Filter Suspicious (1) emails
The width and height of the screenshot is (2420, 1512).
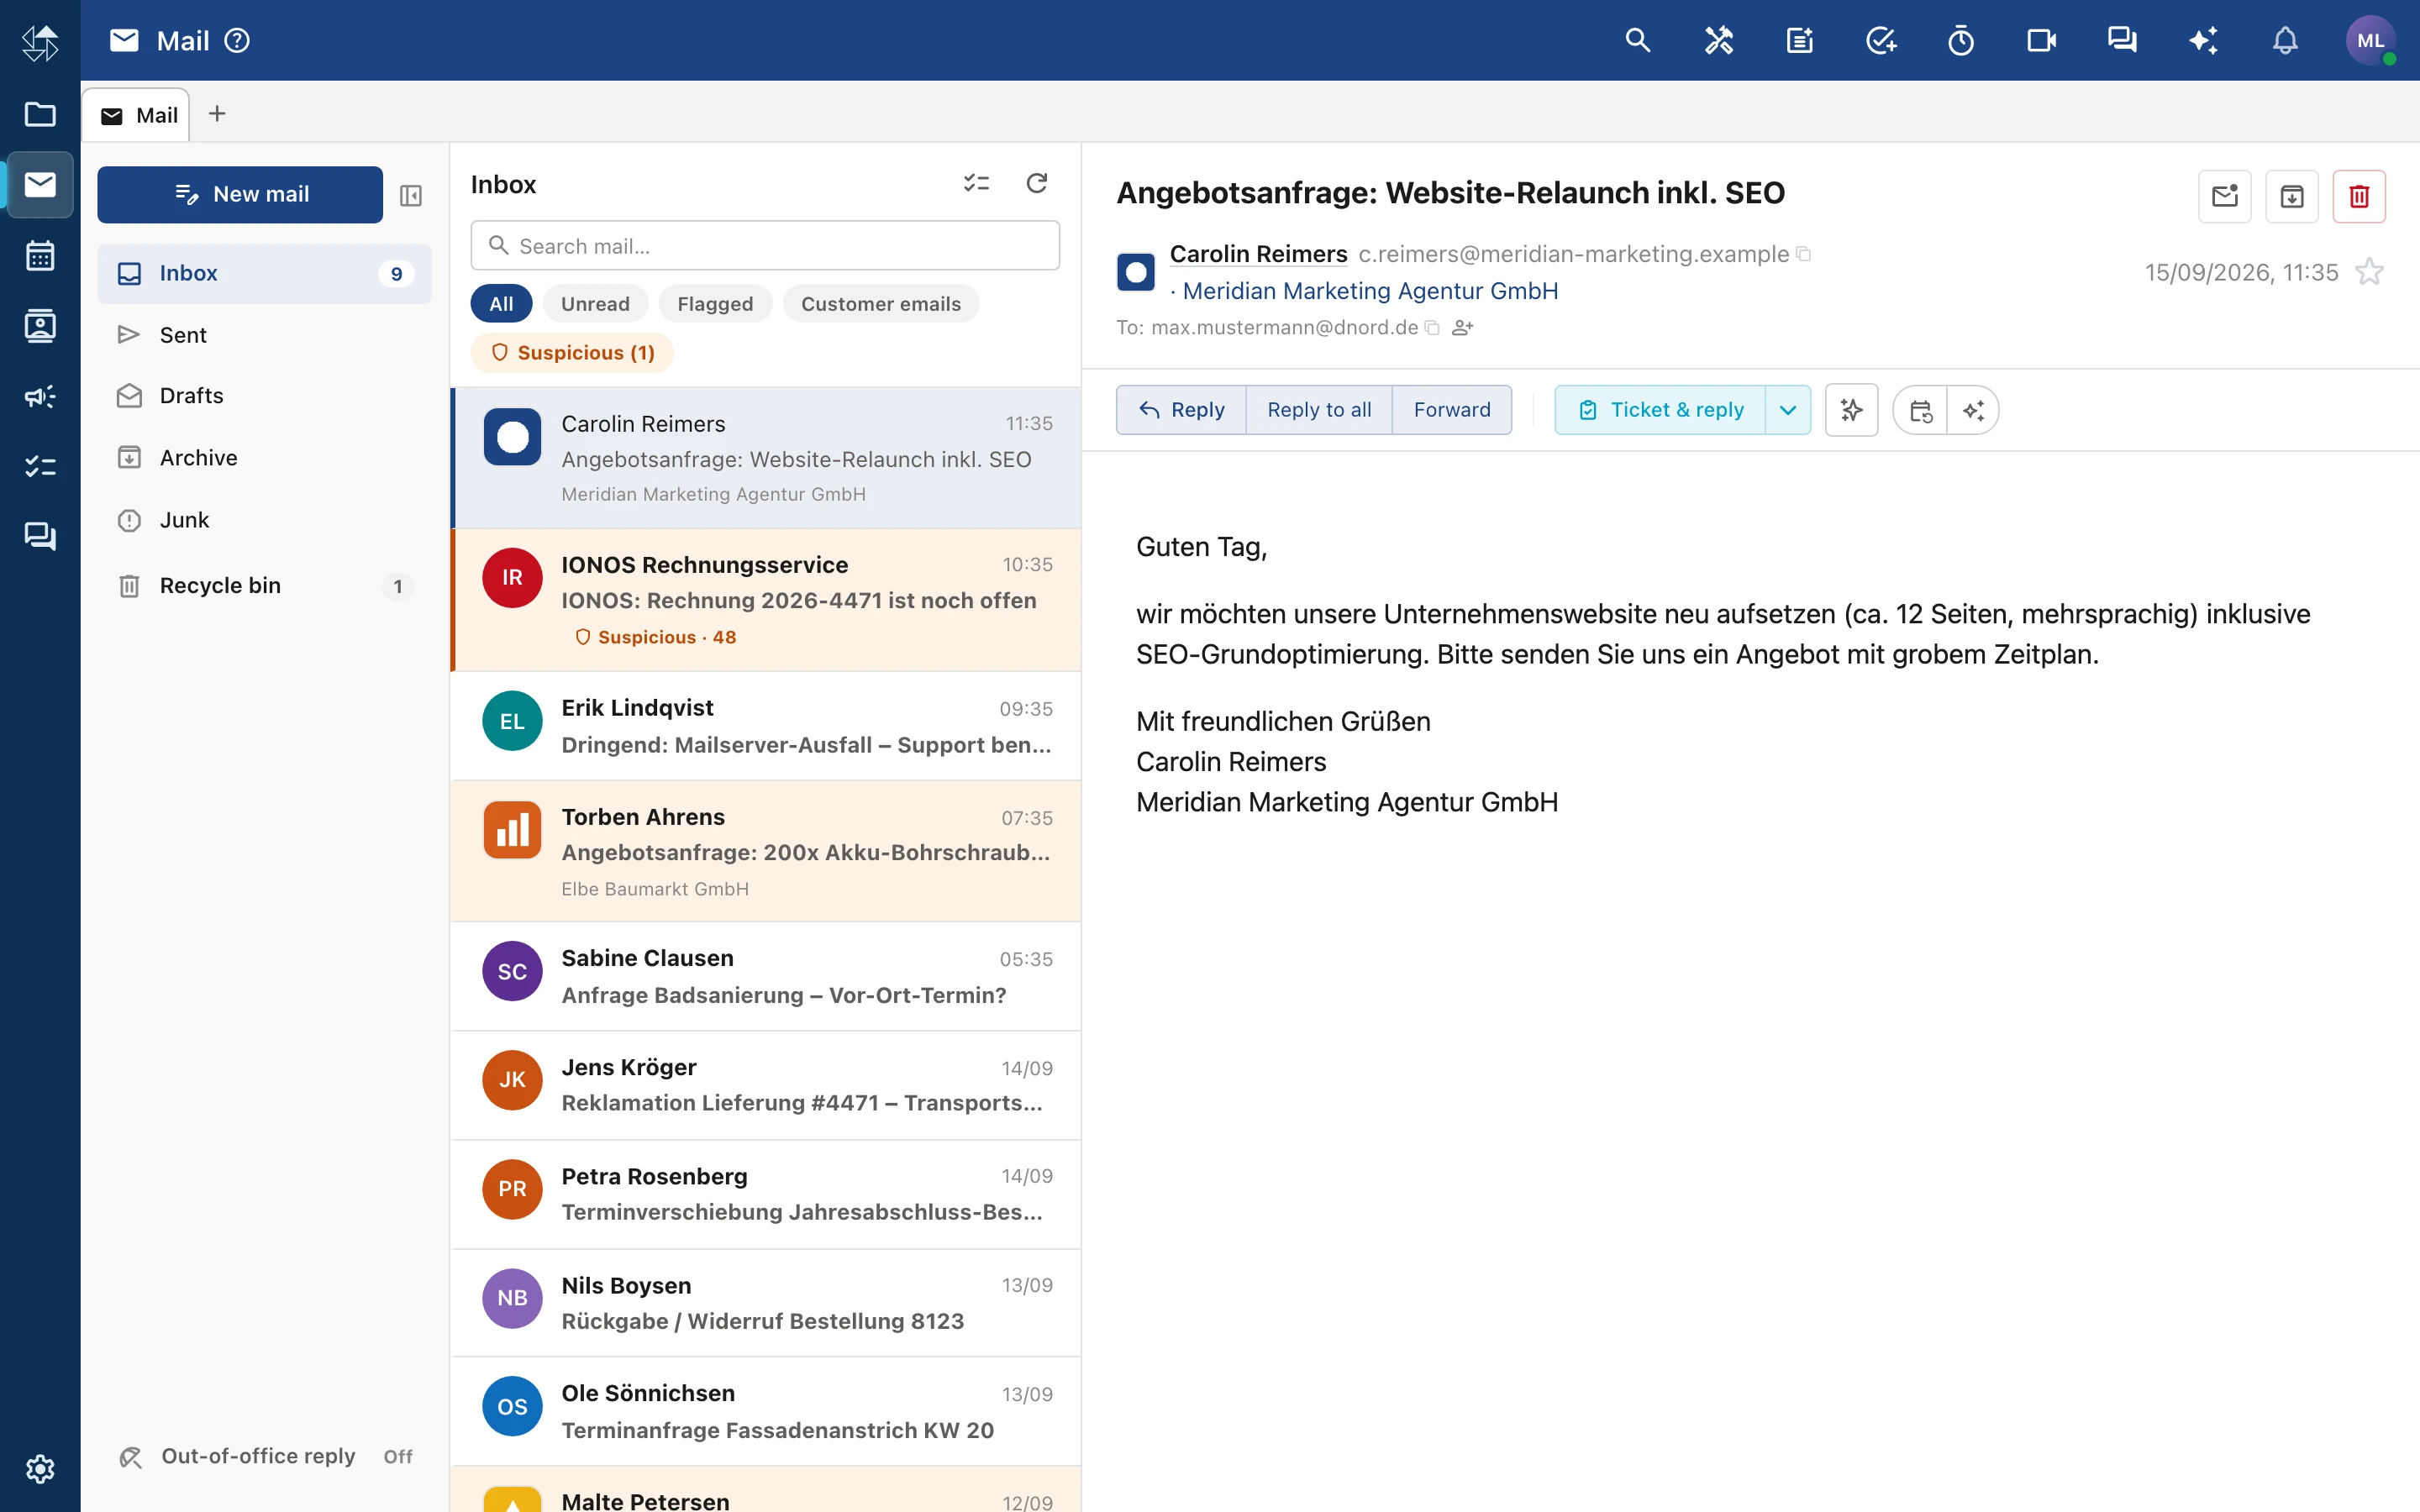[x=572, y=352]
